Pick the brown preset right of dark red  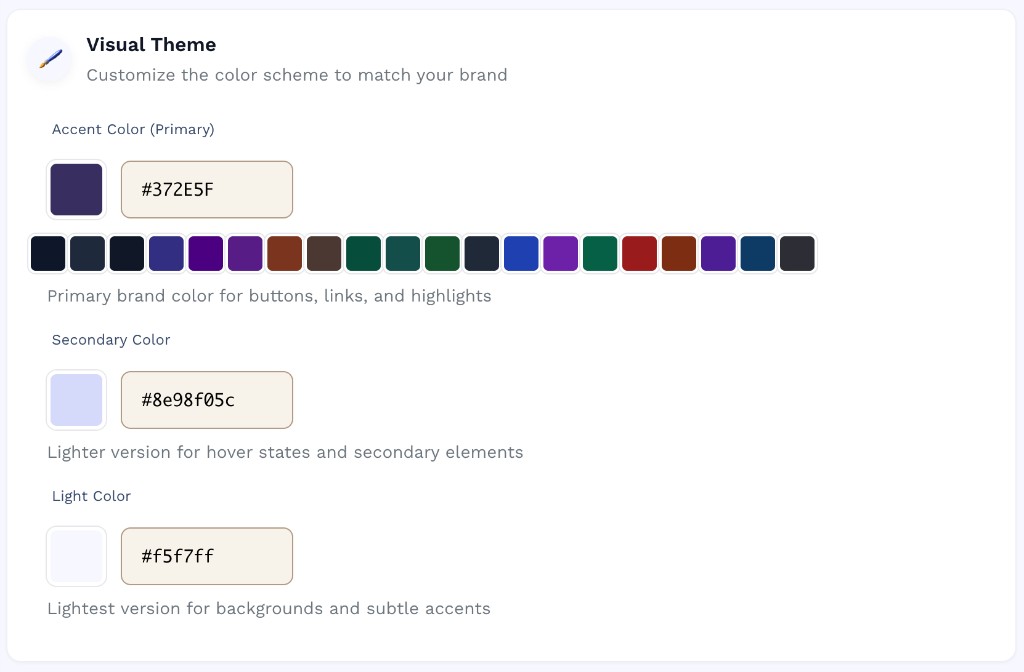coord(679,253)
